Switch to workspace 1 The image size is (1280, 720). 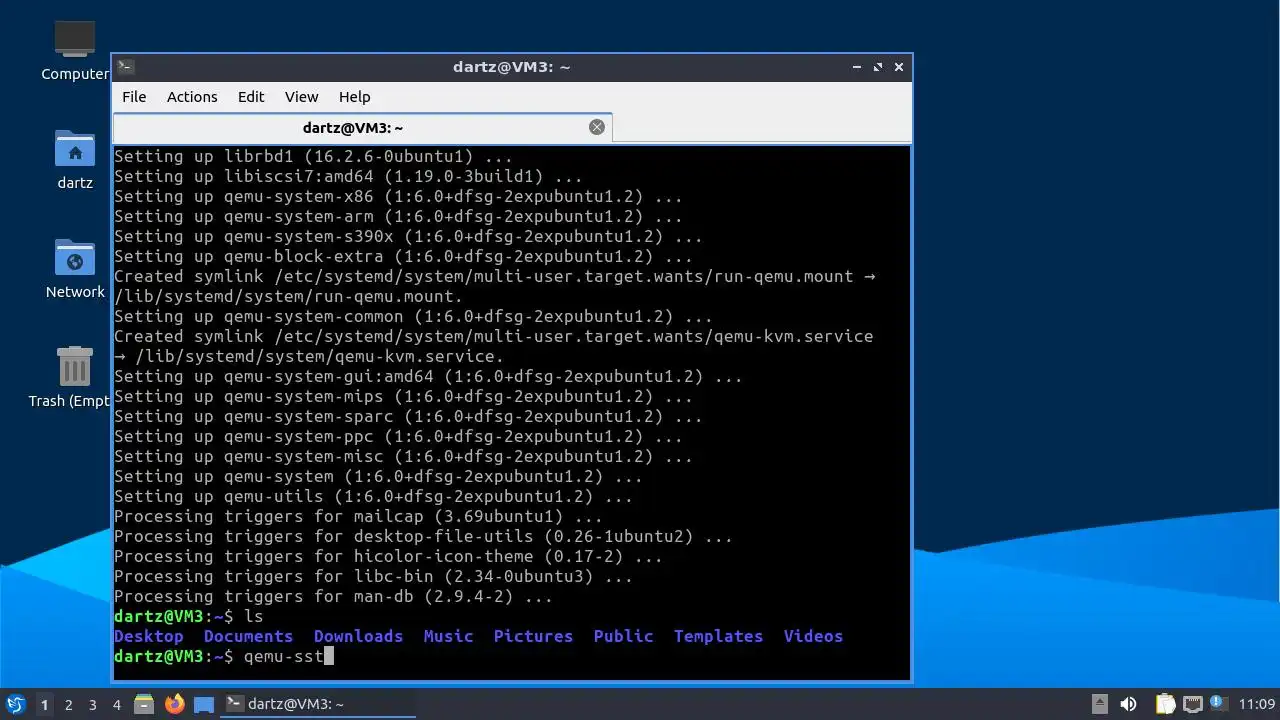tap(44, 704)
